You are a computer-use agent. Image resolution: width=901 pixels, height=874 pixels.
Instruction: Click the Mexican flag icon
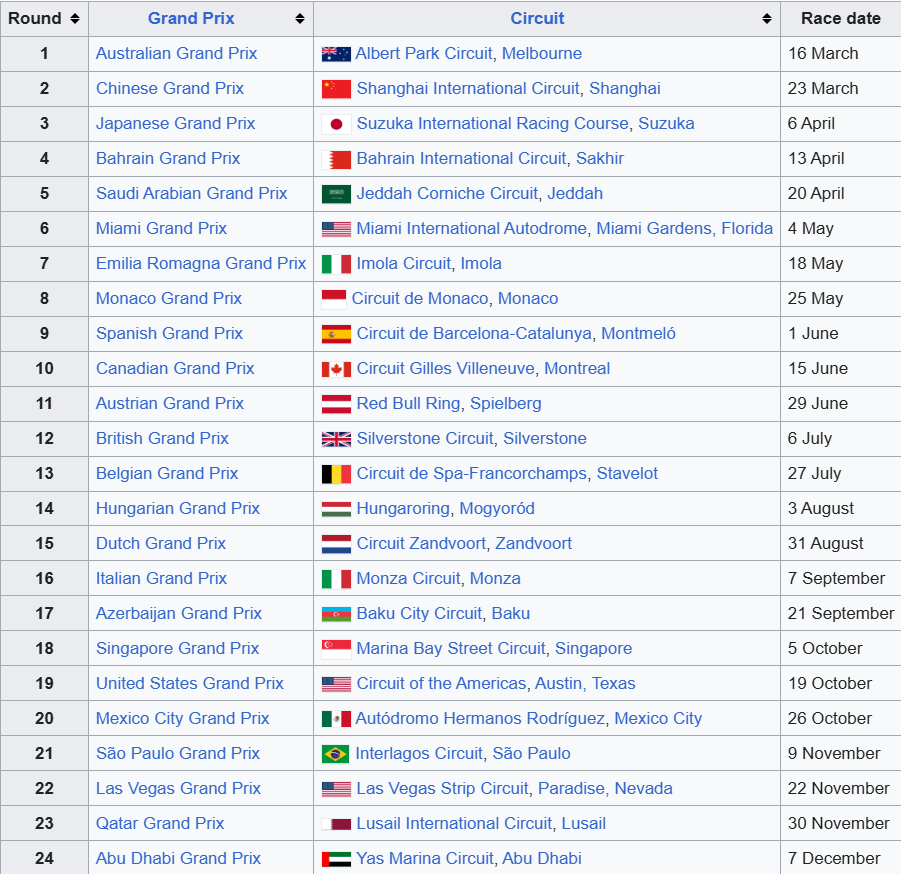coord(336,719)
